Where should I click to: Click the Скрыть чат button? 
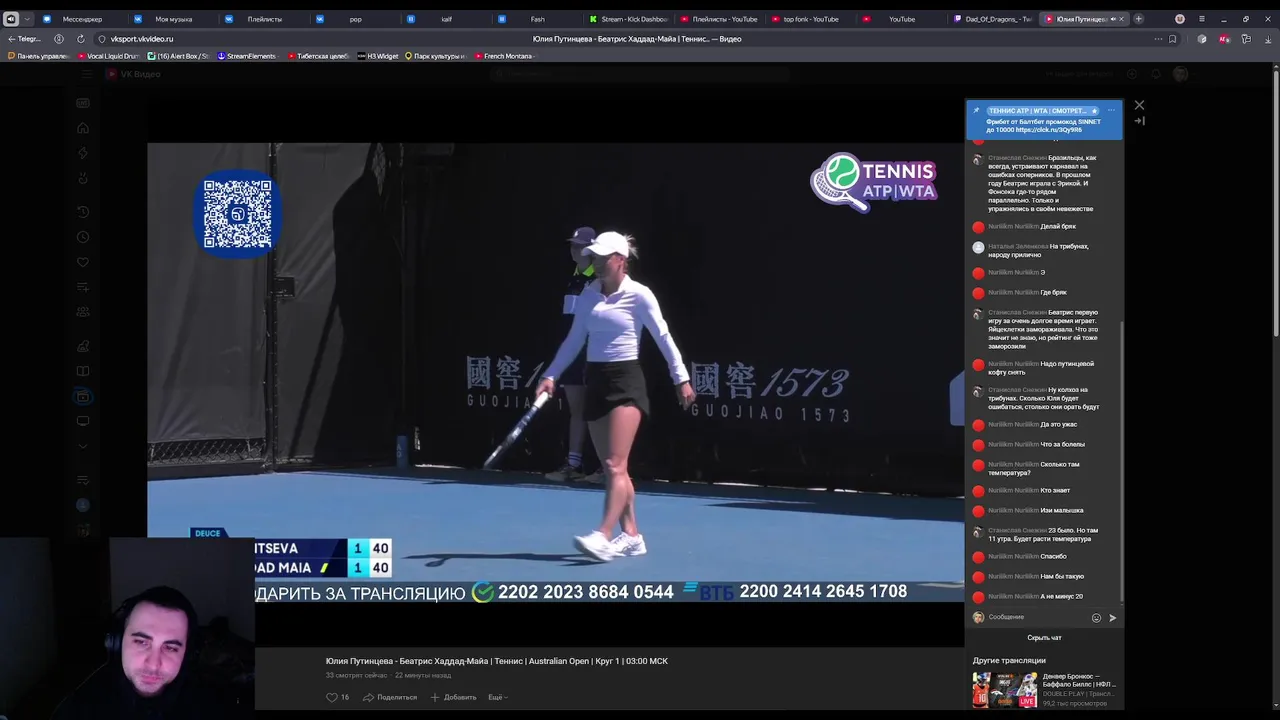click(1044, 638)
